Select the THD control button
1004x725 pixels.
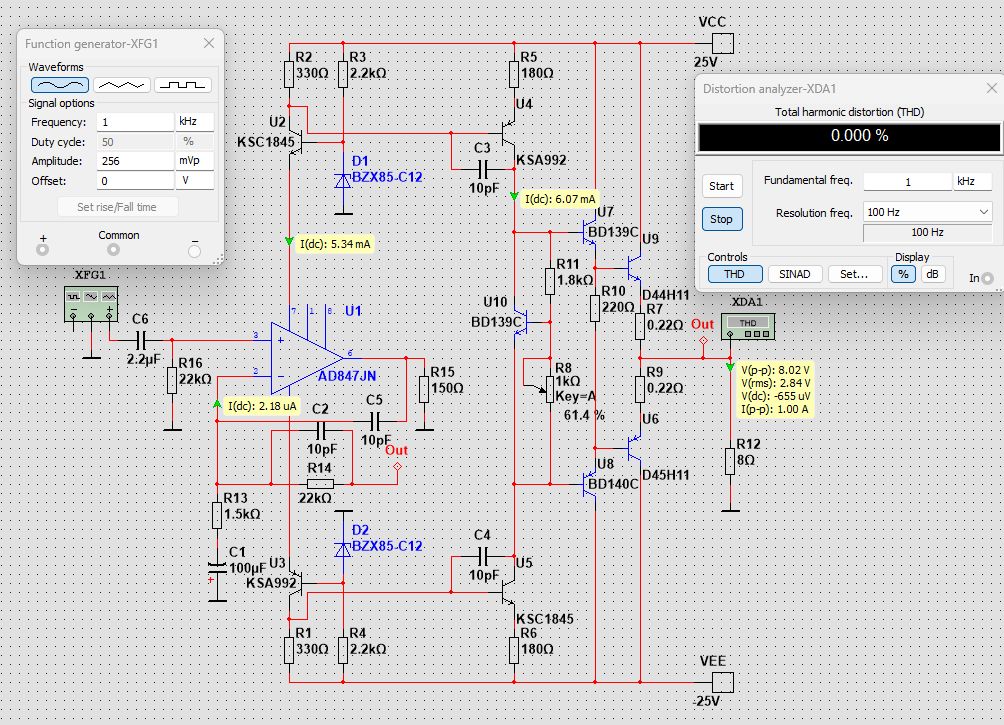[x=734, y=274]
